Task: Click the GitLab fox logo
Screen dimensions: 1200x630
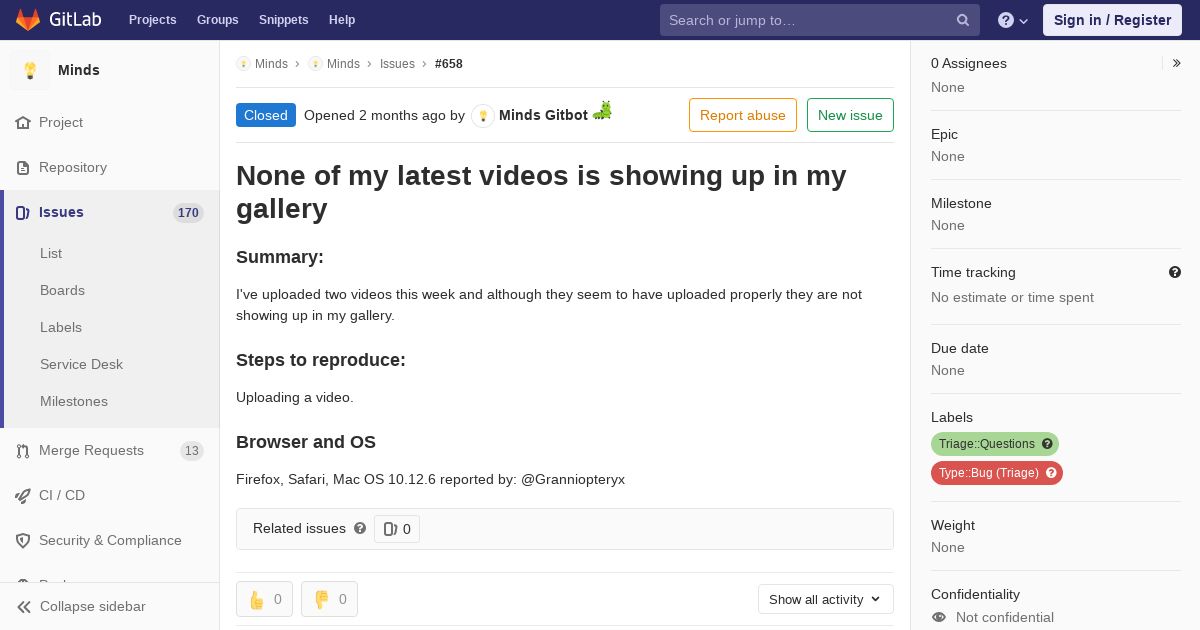Action: pyautogui.click(x=28, y=19)
